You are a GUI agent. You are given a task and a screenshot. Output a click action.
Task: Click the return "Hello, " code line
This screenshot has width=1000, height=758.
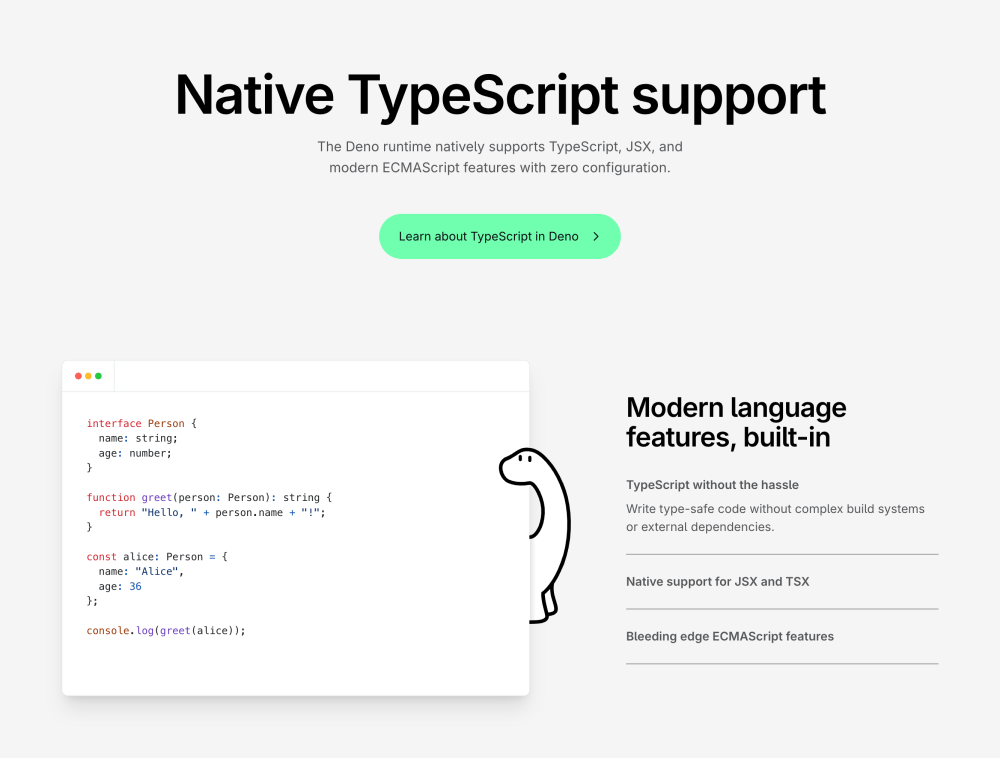pyautogui.click(x=212, y=513)
